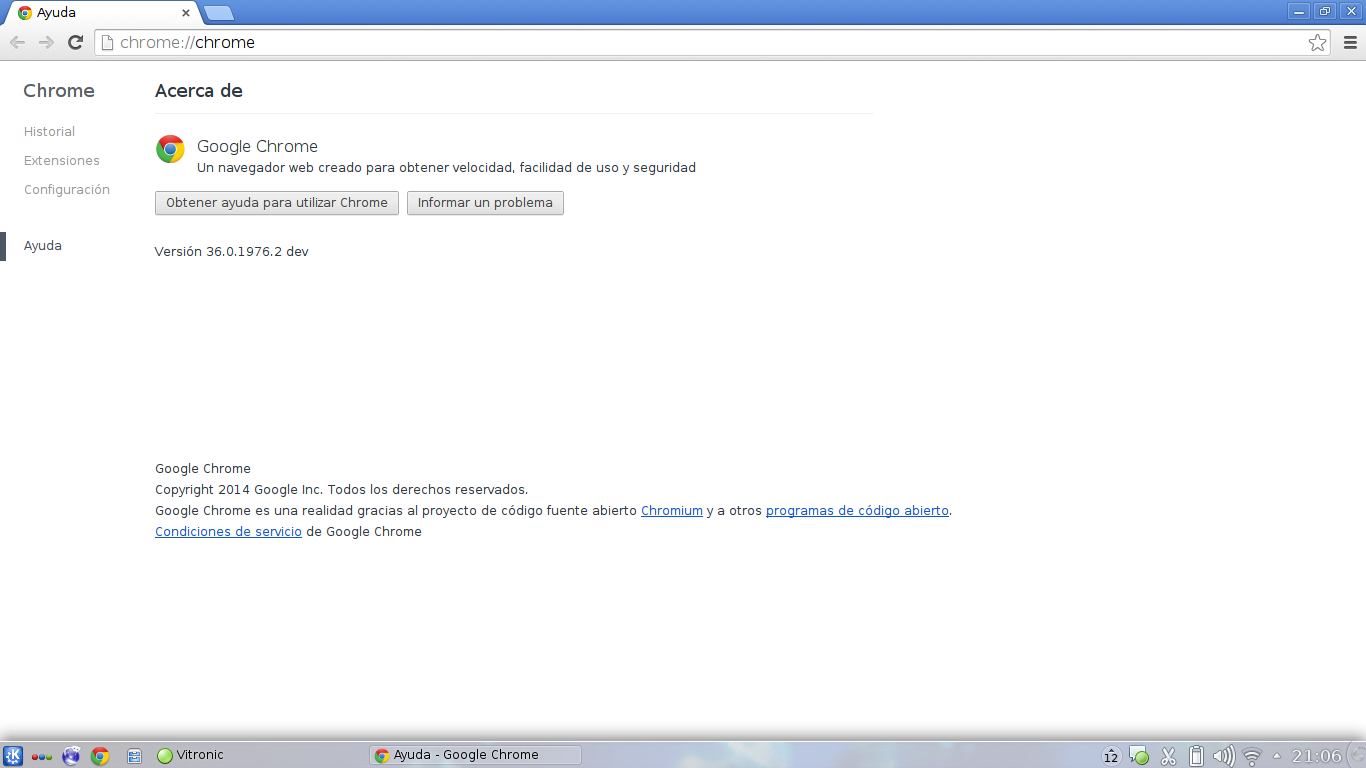
Task: Open the volume speaker tray icon
Action: point(1223,756)
